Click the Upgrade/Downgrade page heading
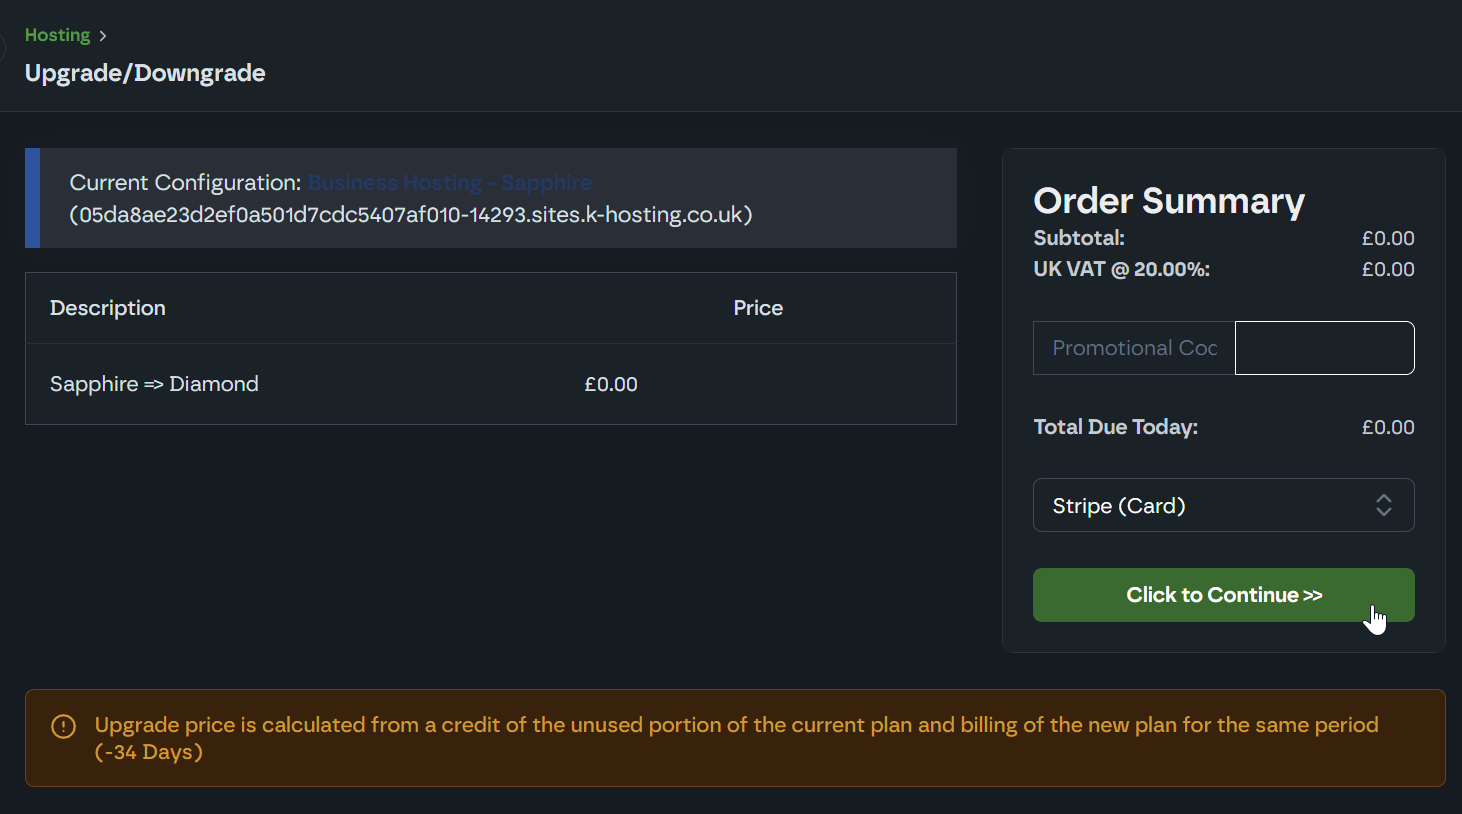Image resolution: width=1462 pixels, height=814 pixels. click(145, 73)
